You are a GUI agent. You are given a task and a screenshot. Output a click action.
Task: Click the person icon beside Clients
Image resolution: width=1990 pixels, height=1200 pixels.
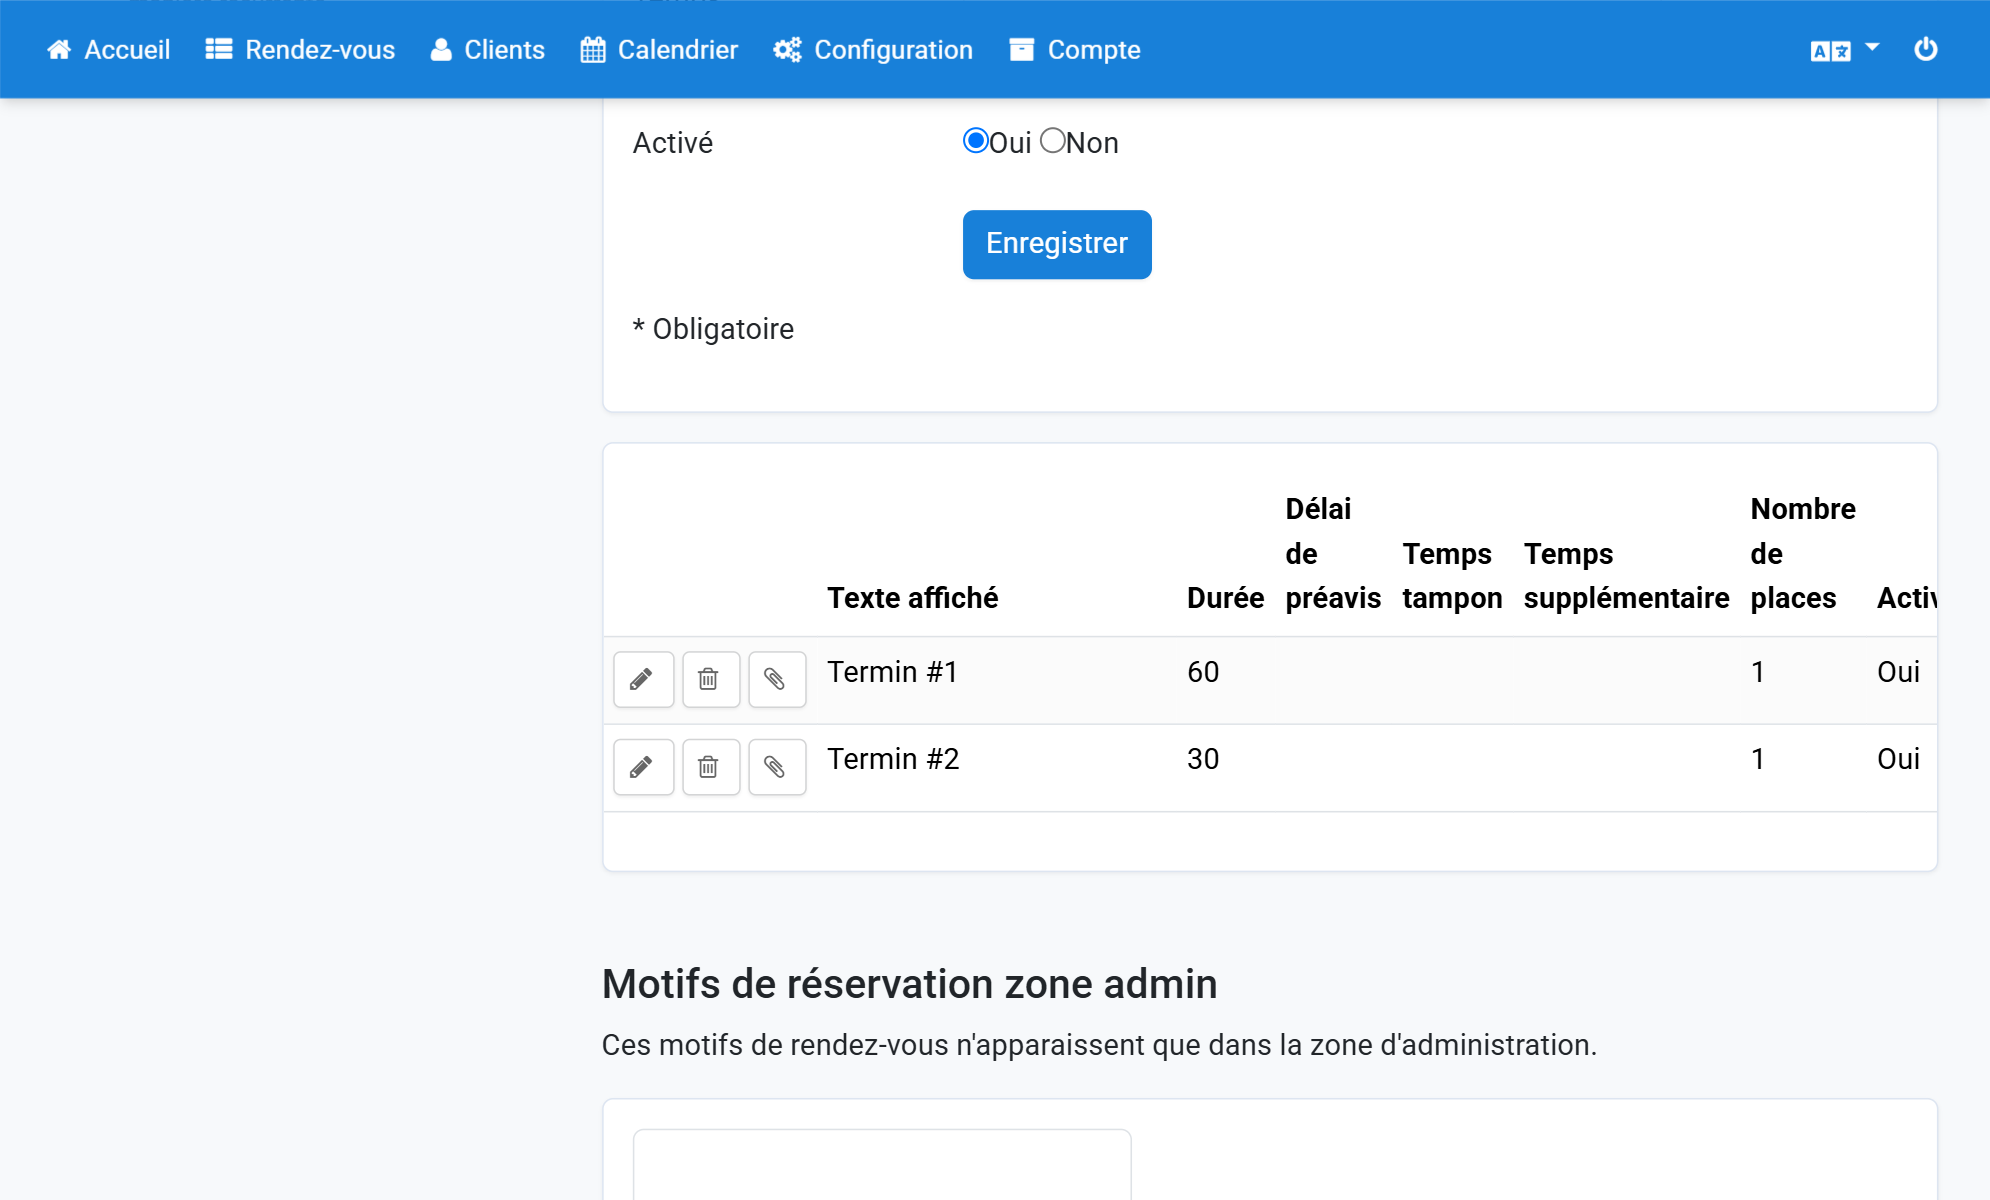pyautogui.click(x=441, y=50)
